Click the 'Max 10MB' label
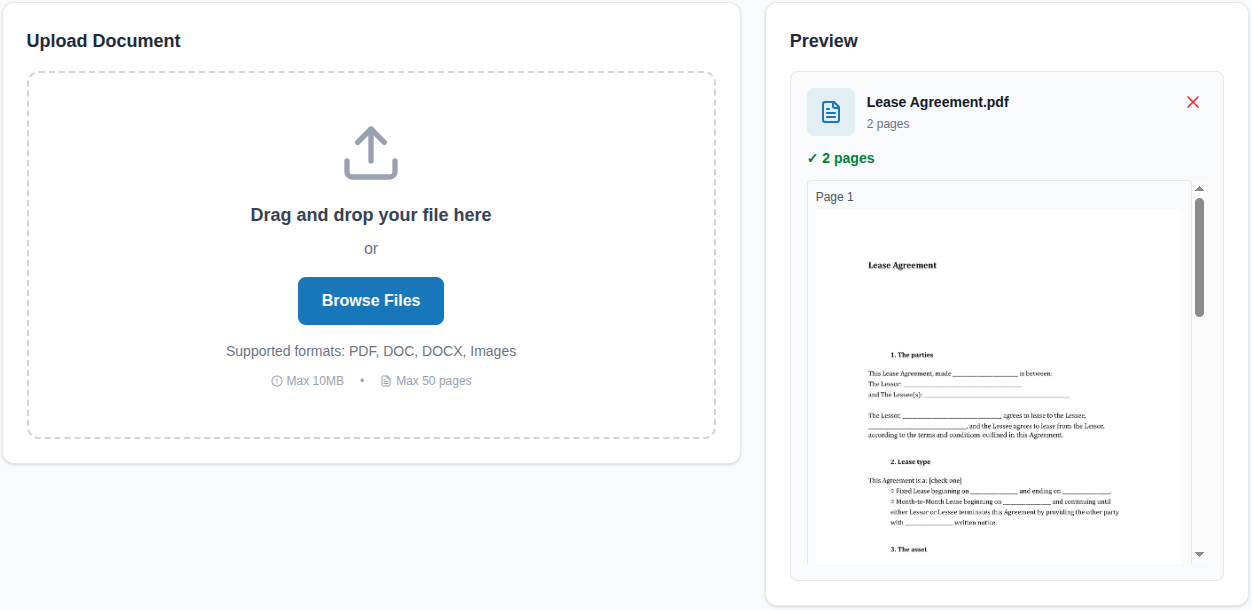 click(x=315, y=381)
